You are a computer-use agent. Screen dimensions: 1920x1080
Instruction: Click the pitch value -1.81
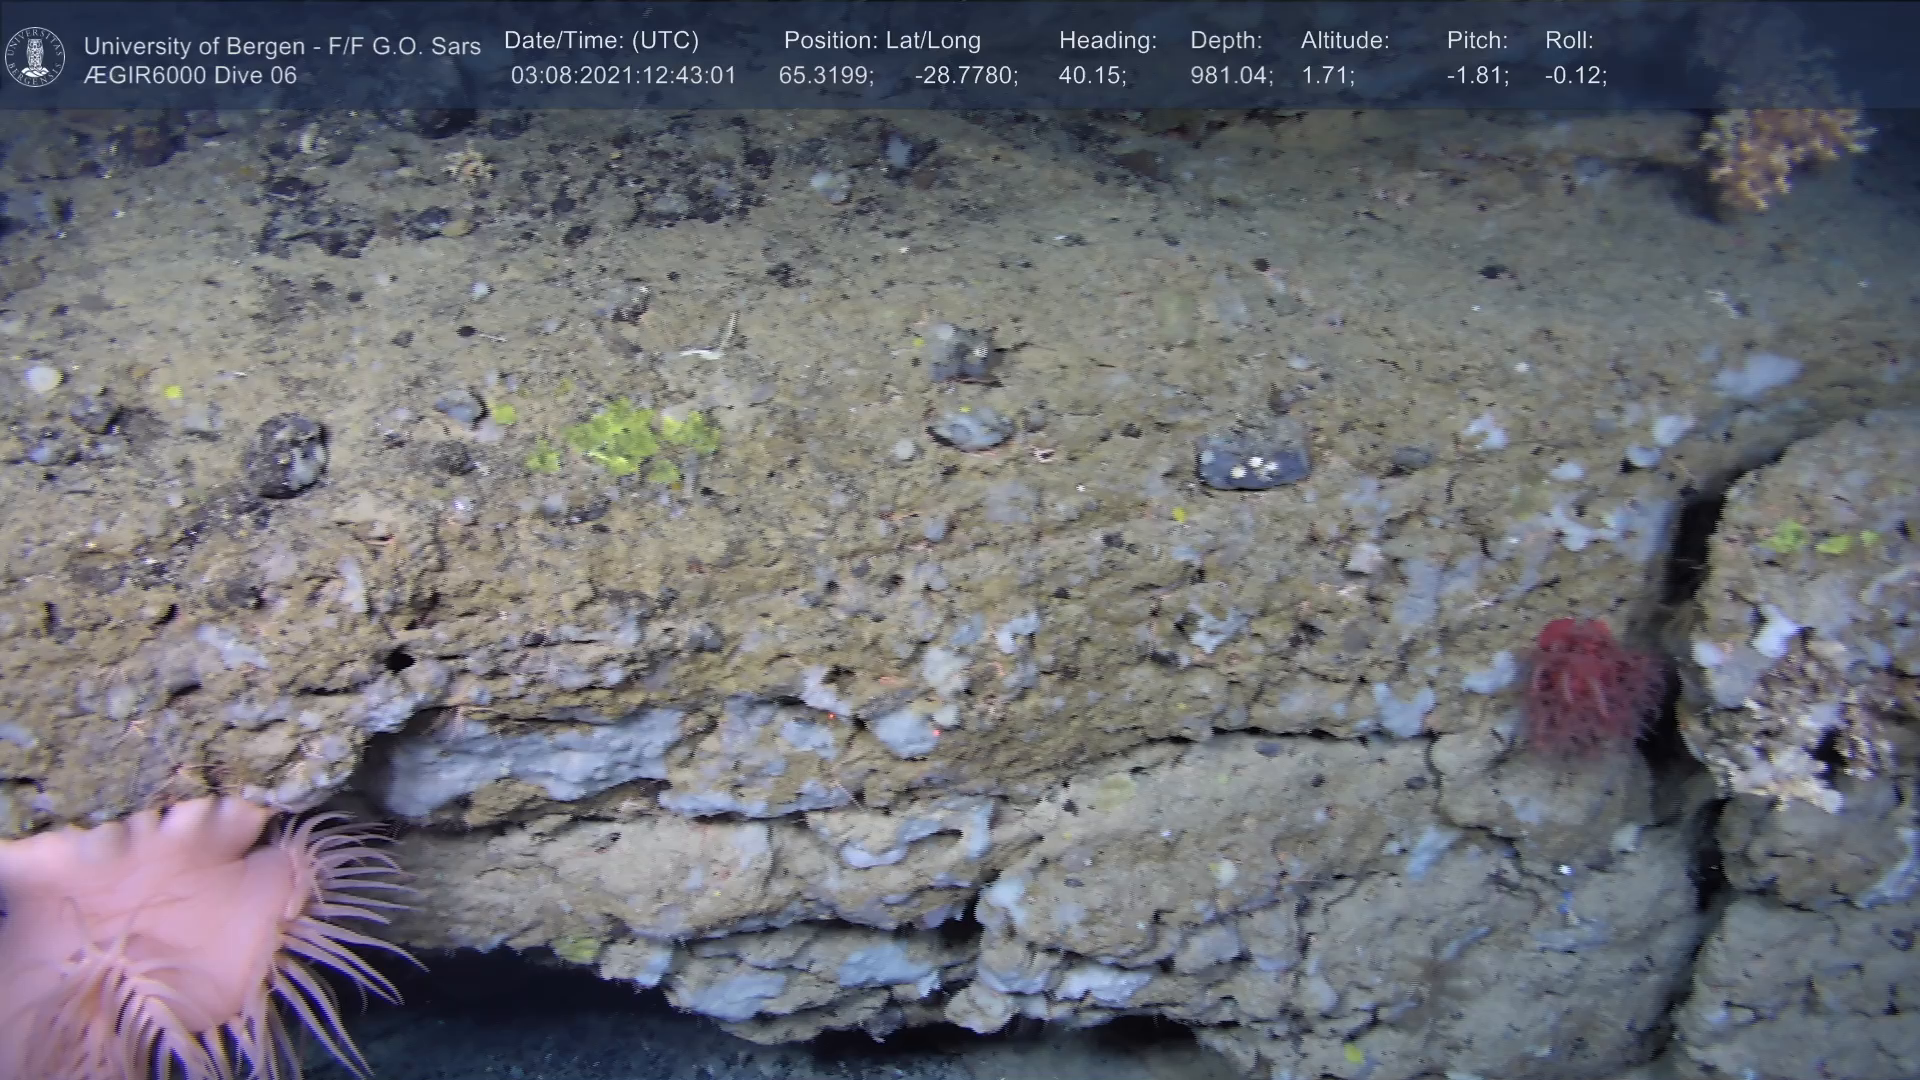[1478, 76]
